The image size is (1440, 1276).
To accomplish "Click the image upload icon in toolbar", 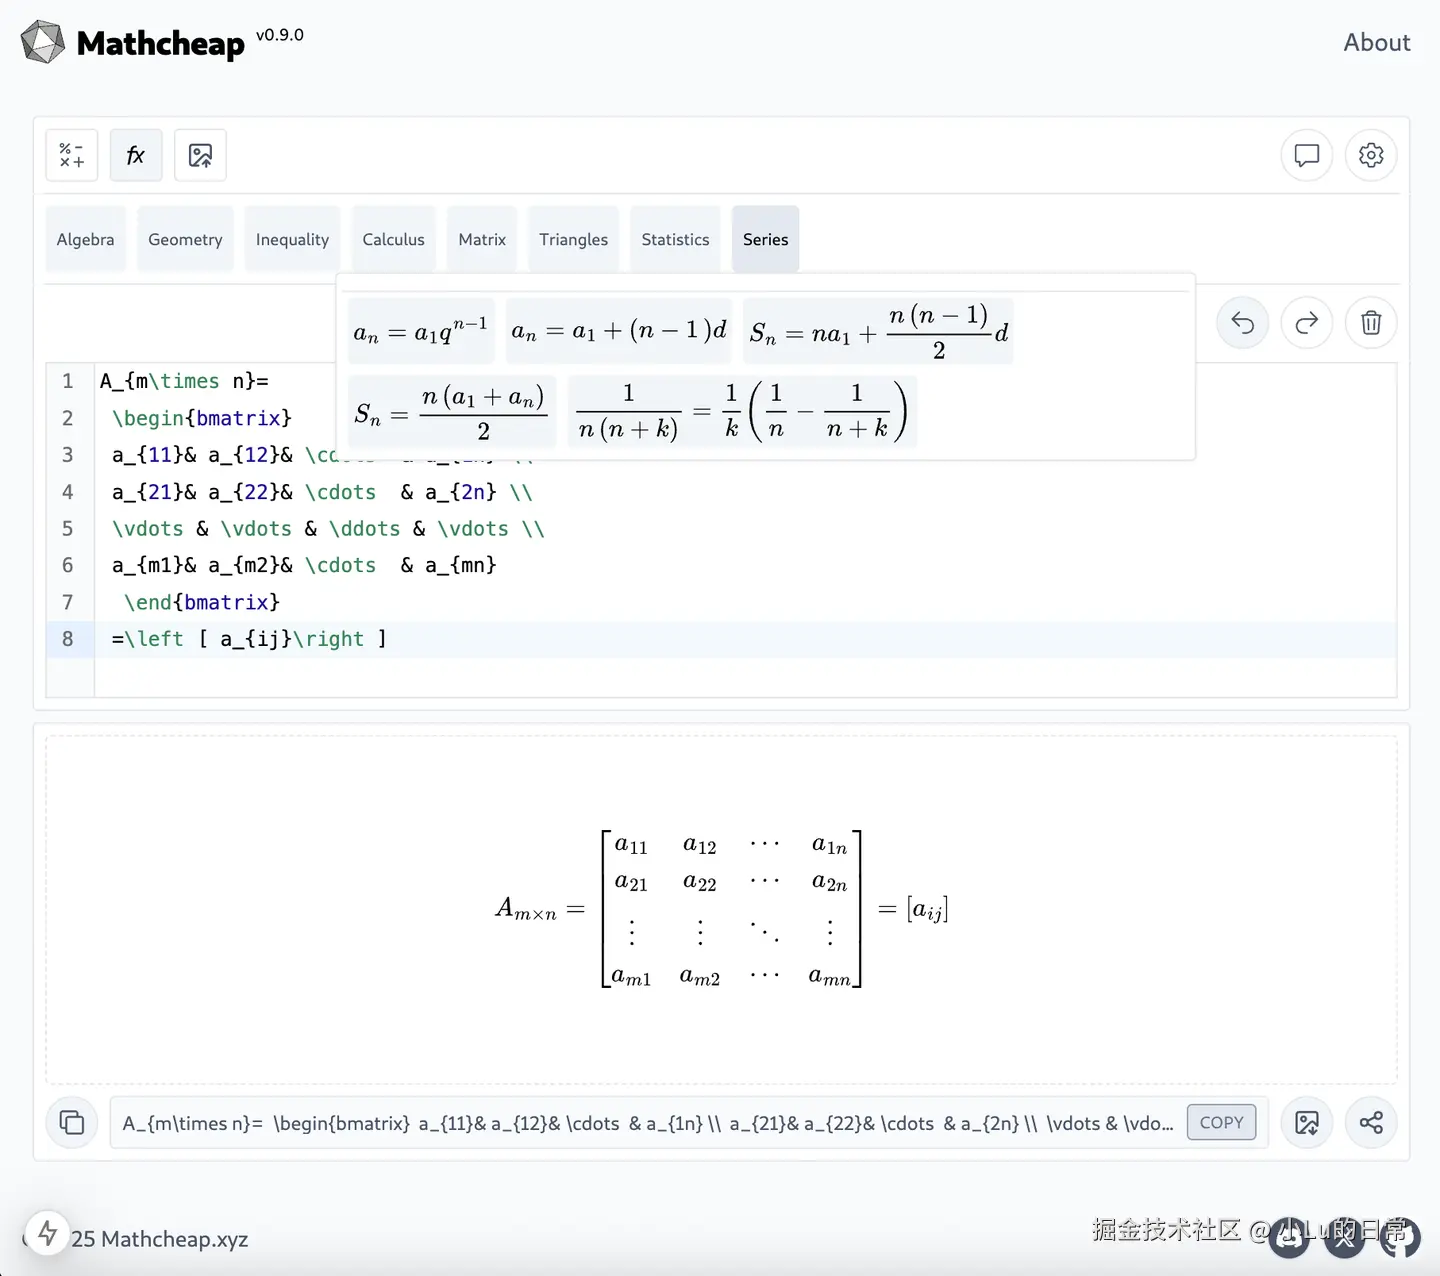I will (x=200, y=155).
